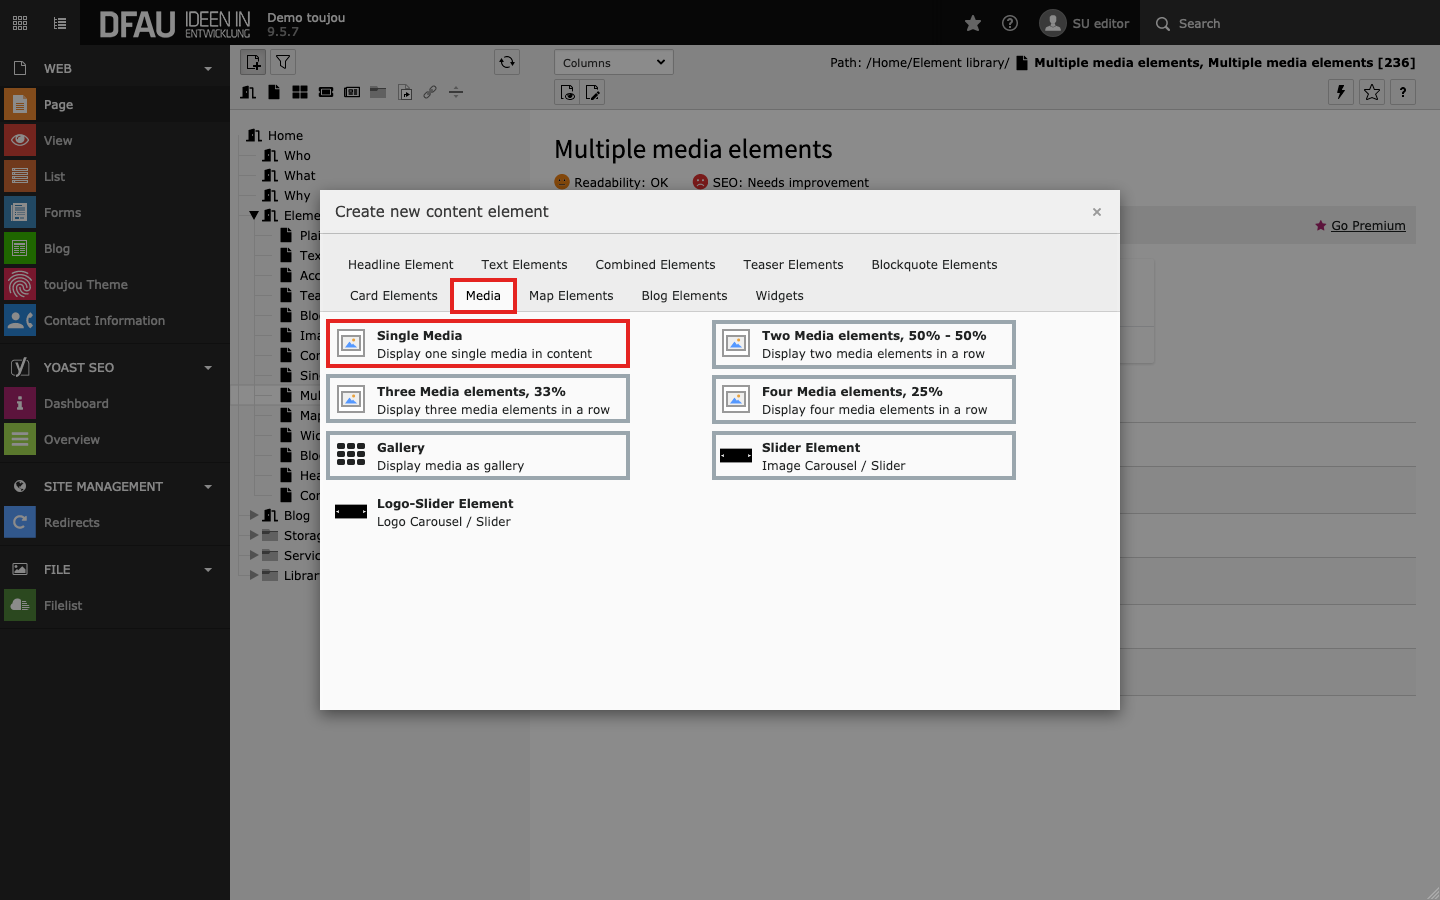This screenshot has width=1440, height=900.
Task: Toggle the application grid menu icon
Action: (x=20, y=23)
